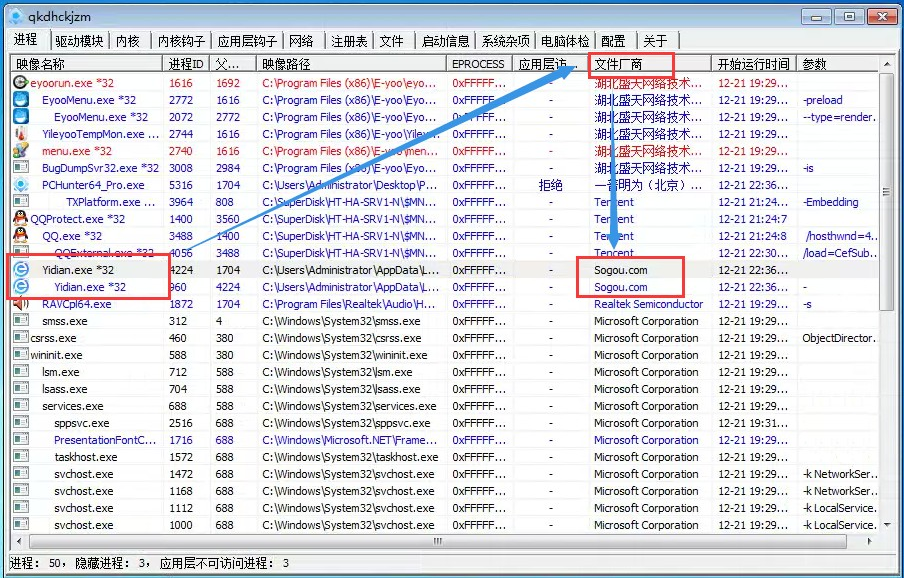Screen dimensions: 904x578
Task: Select the lsass.exe process icon
Action: click(x=21, y=389)
